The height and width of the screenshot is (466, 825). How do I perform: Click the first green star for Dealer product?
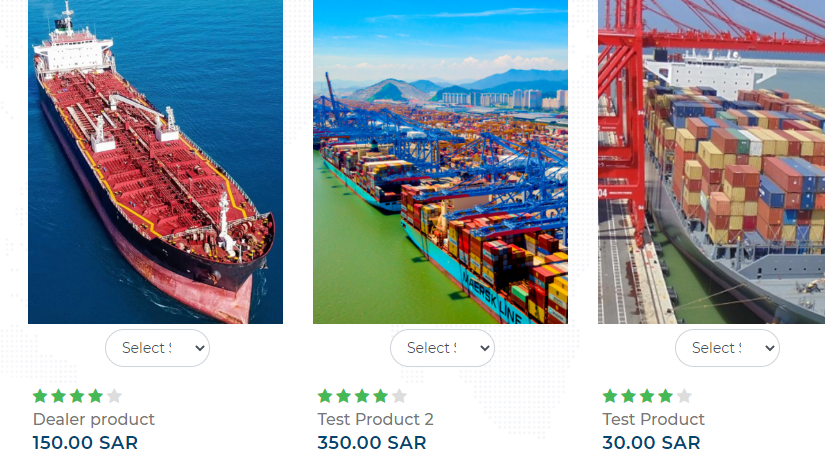[41, 396]
